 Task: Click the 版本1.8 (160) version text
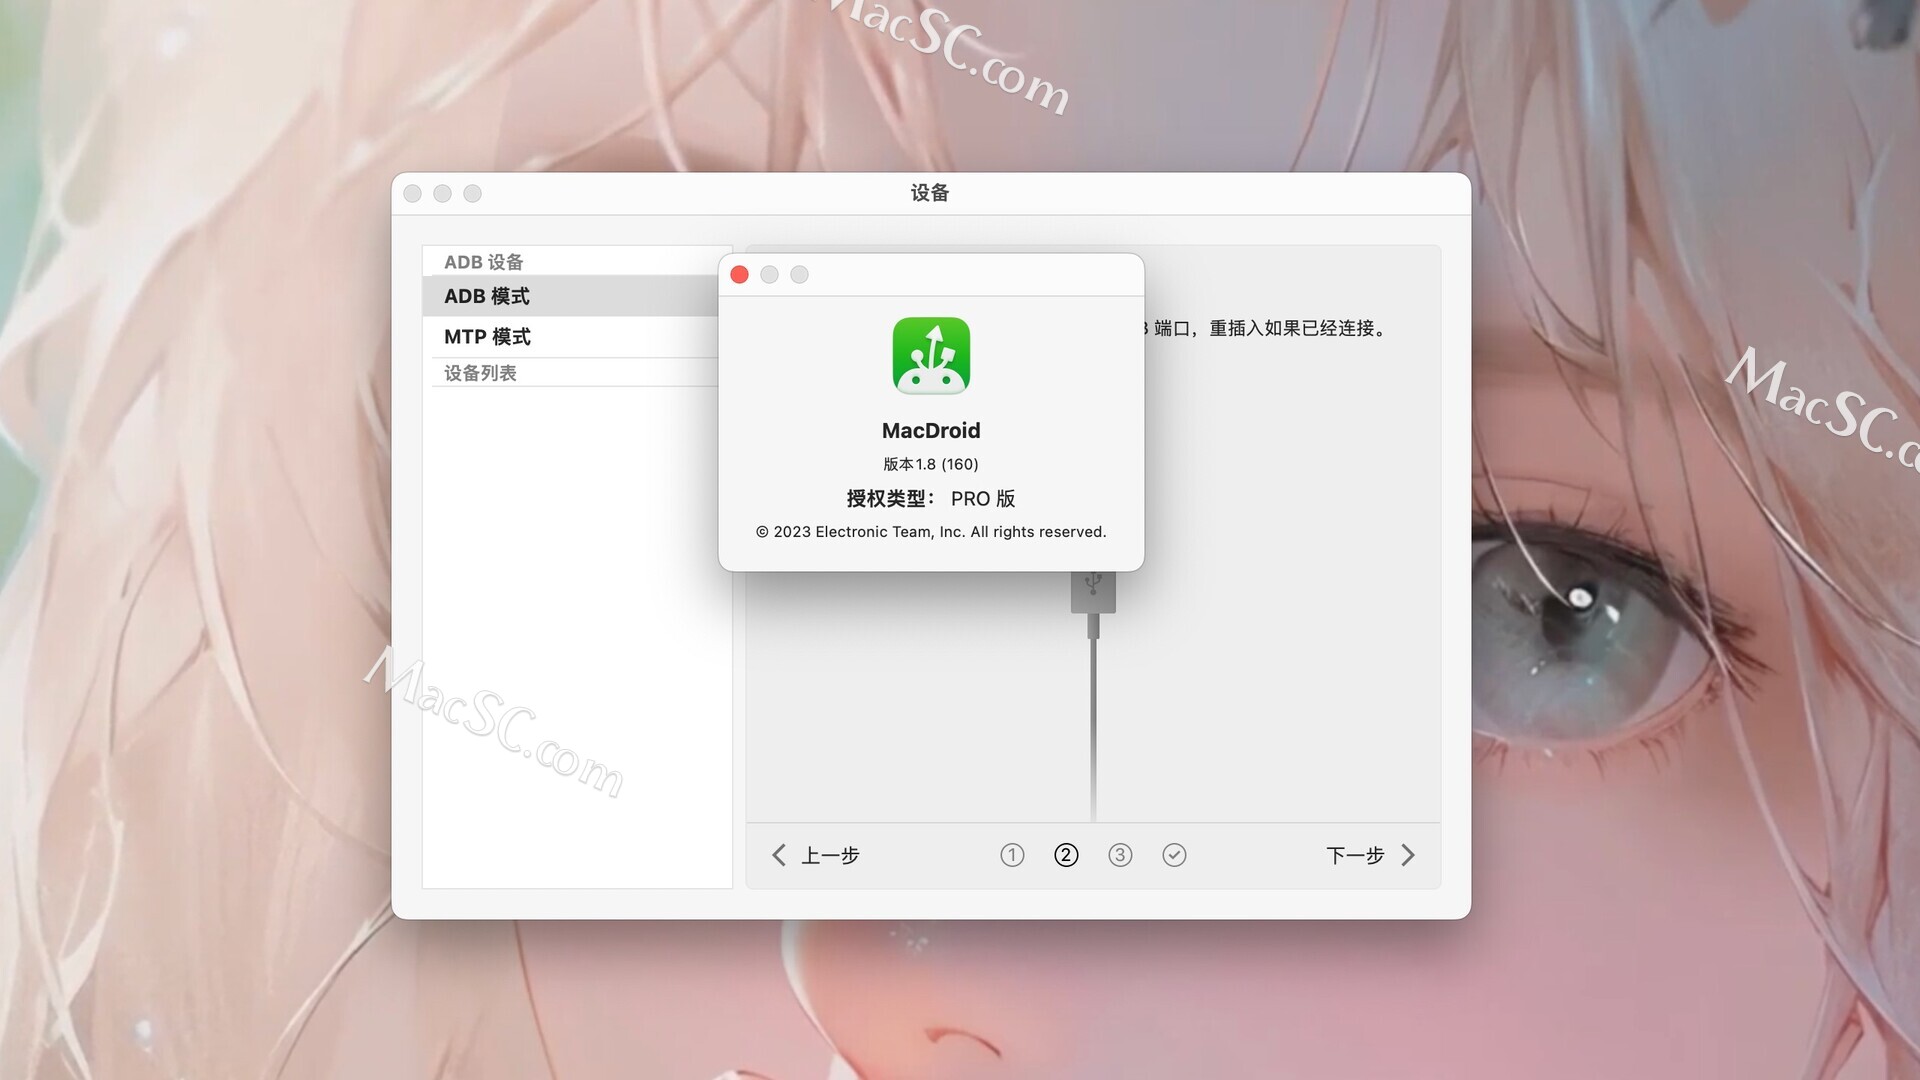(931, 464)
